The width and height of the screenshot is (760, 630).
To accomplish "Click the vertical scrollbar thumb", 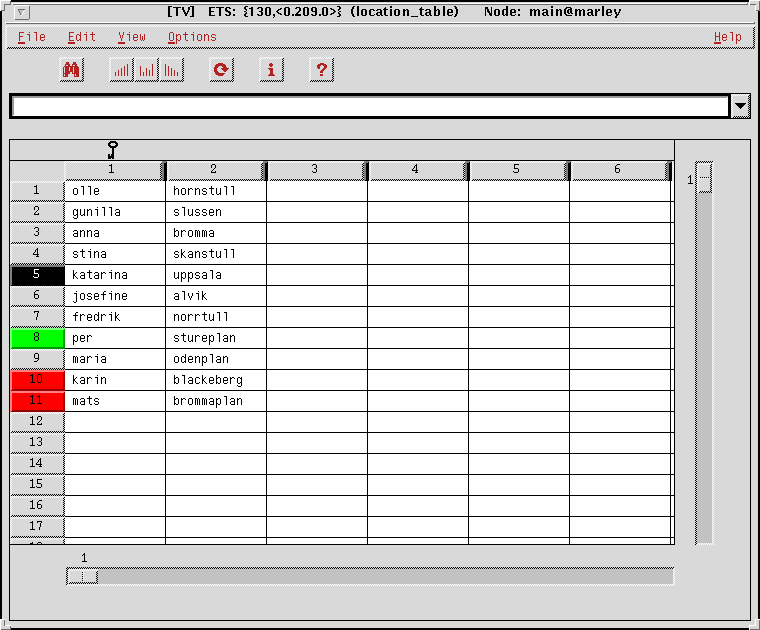I will point(704,177).
